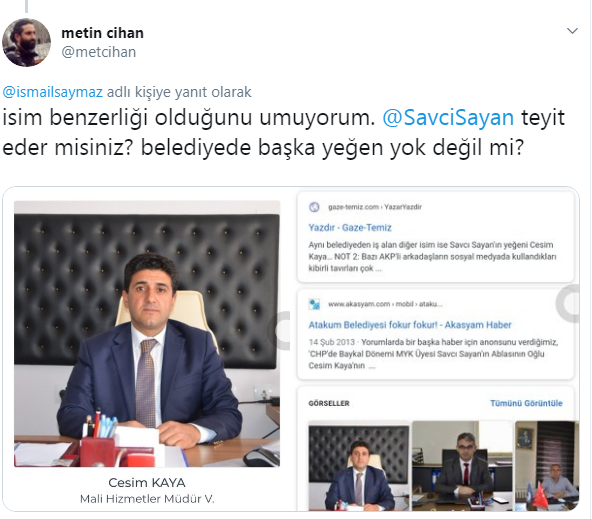Image resolution: width=592 pixels, height=519 pixels.
Task: Open first image result with black headboard
Action: pyautogui.click(x=359, y=466)
